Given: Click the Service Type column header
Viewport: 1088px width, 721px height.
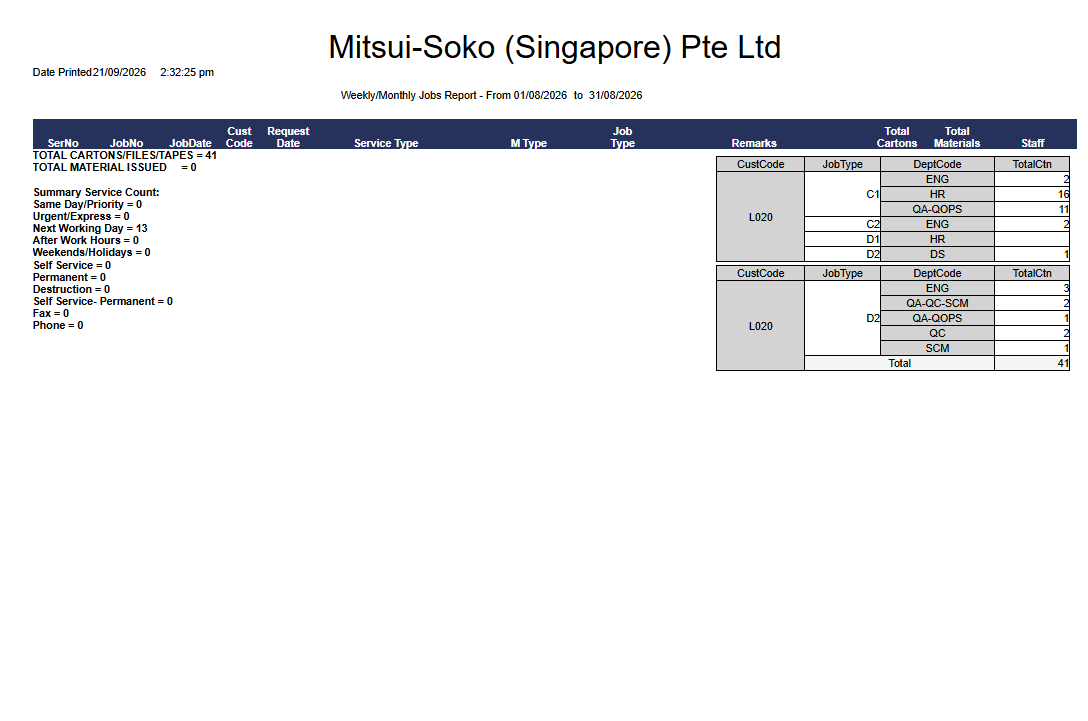Looking at the screenshot, I should 386,143.
